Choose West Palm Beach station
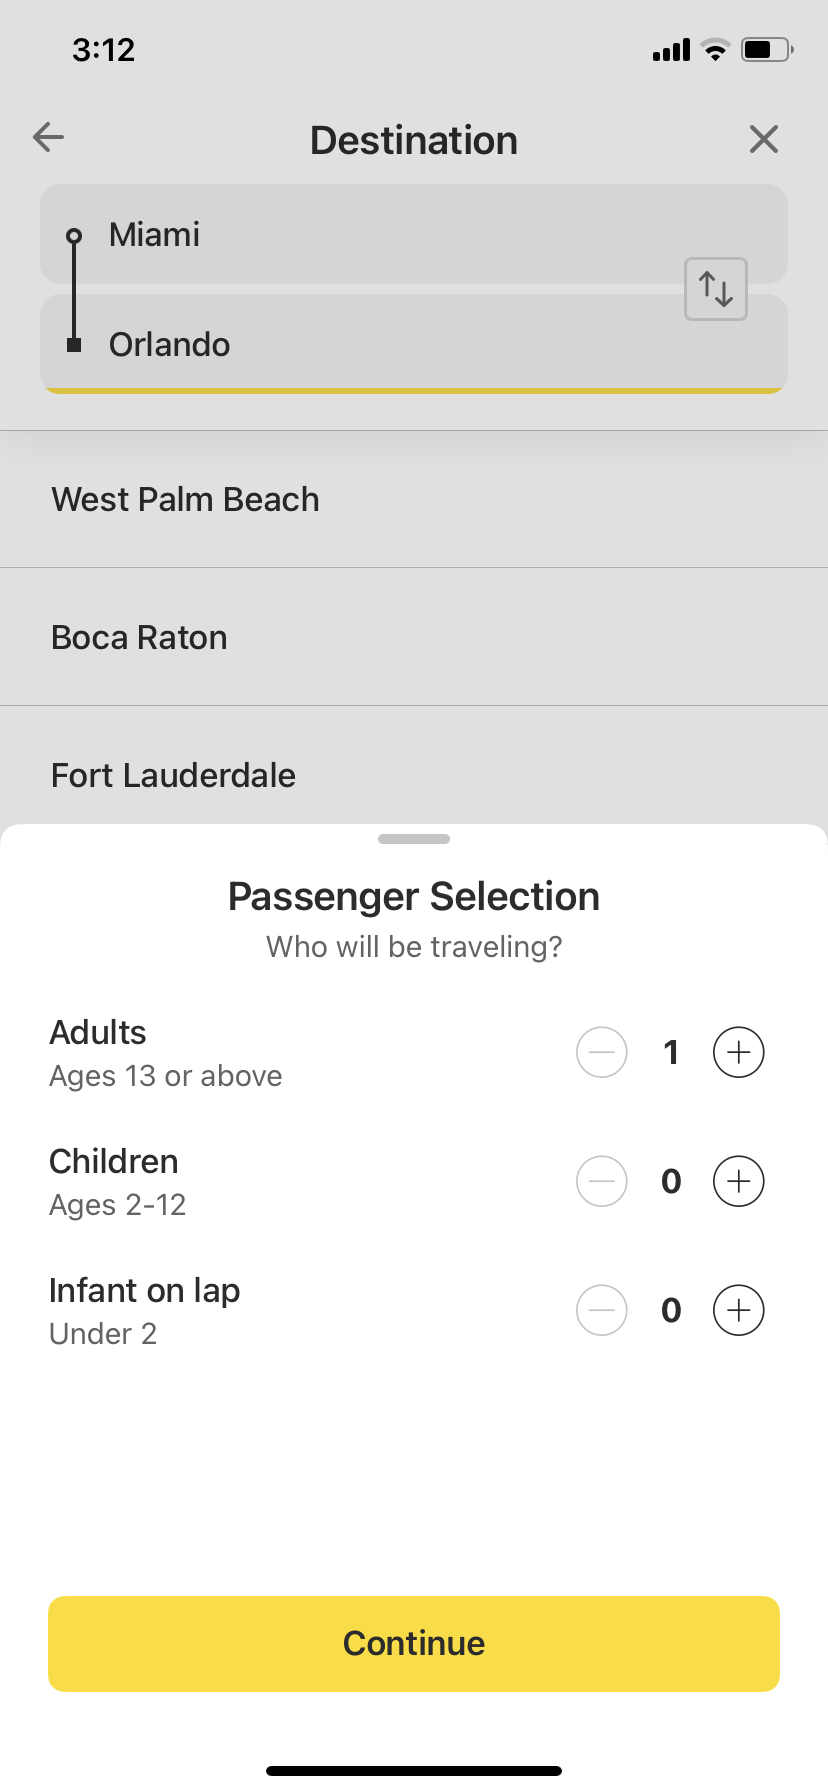 (414, 499)
